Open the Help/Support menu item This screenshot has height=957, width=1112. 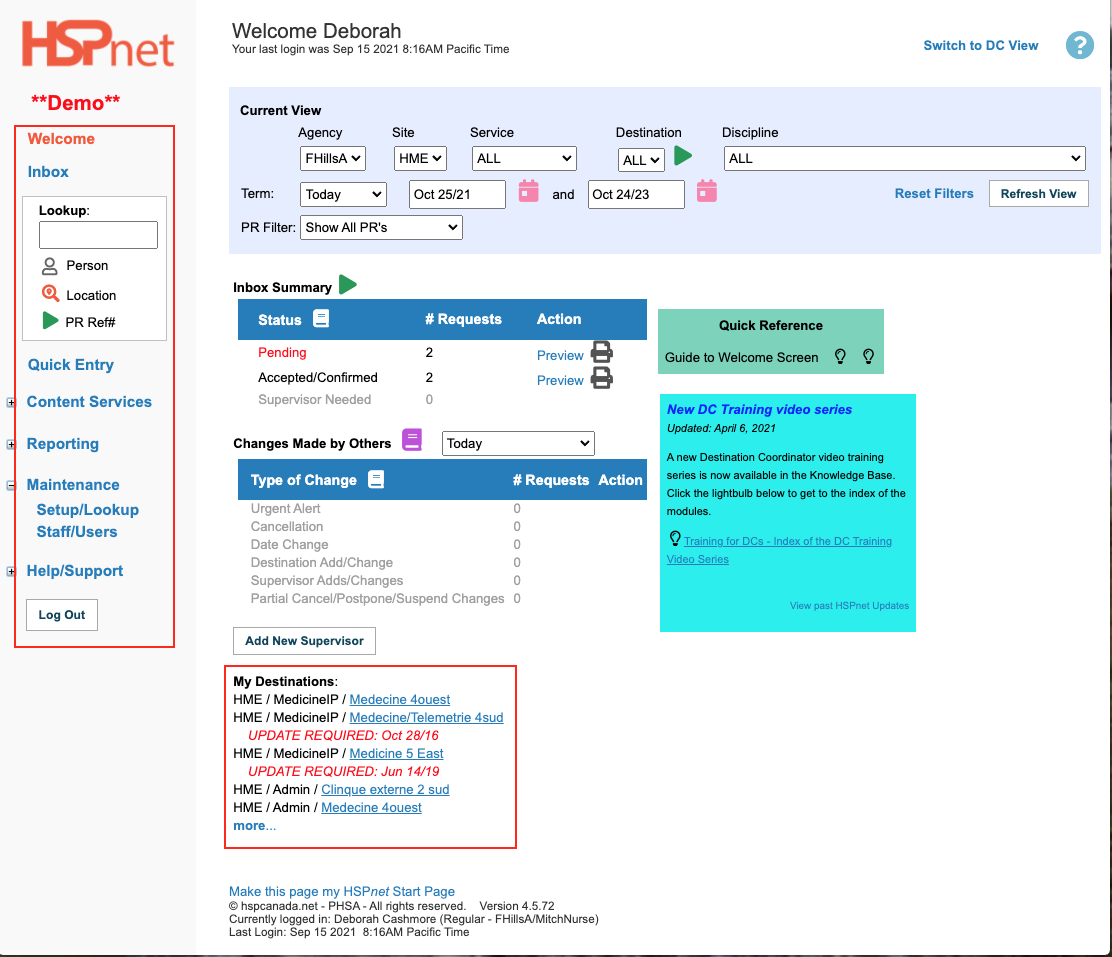tap(75, 571)
